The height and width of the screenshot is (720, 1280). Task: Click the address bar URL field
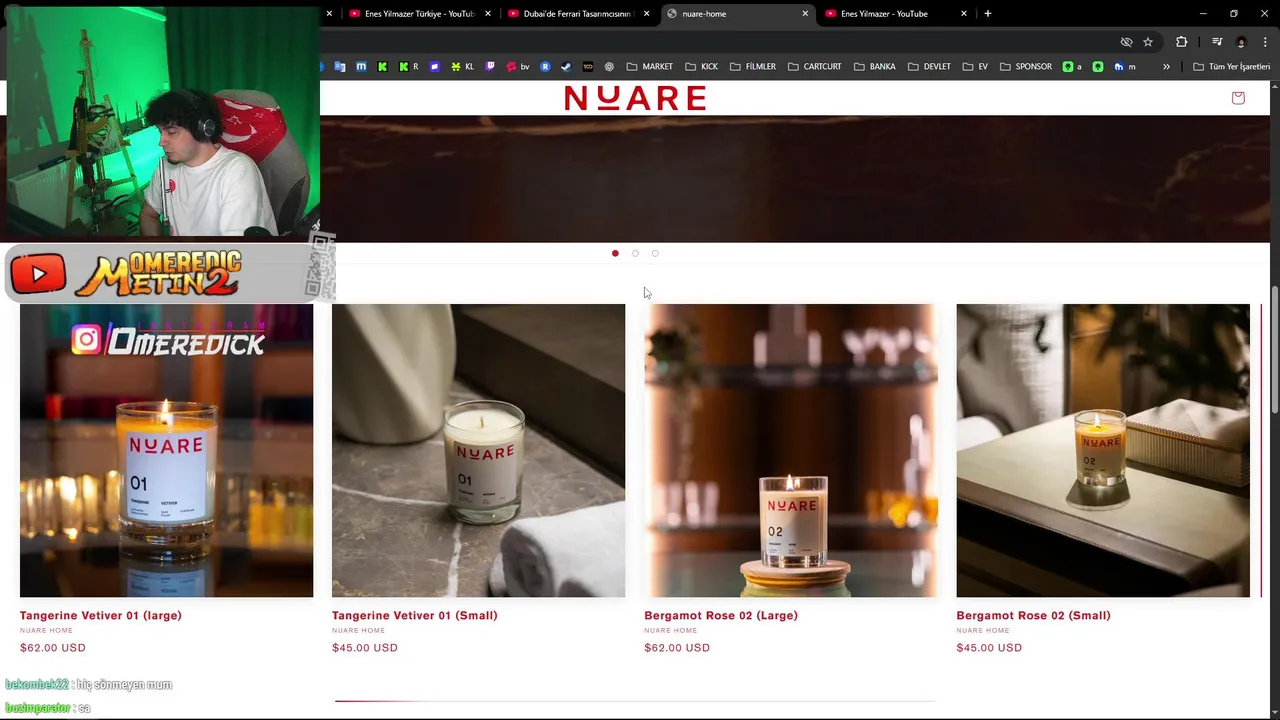click(x=715, y=42)
